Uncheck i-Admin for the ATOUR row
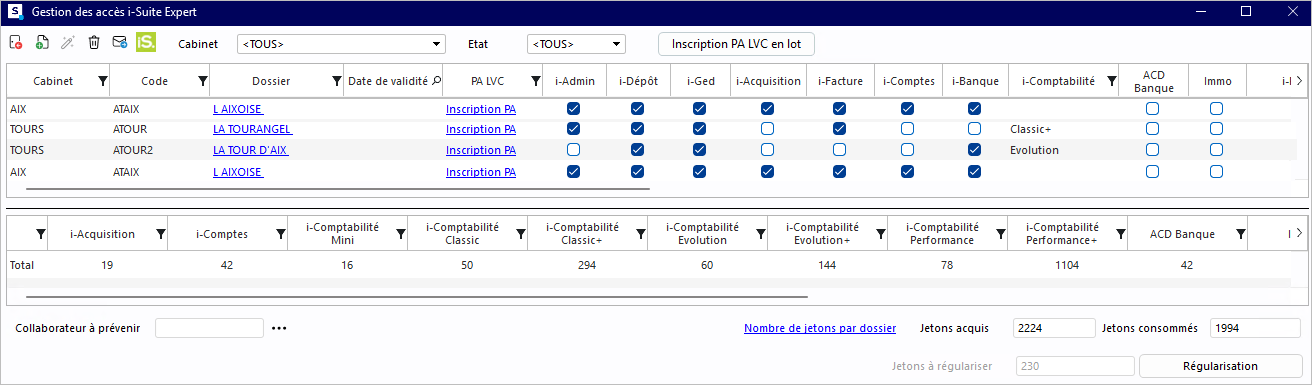The image size is (1312, 385). tap(573, 129)
